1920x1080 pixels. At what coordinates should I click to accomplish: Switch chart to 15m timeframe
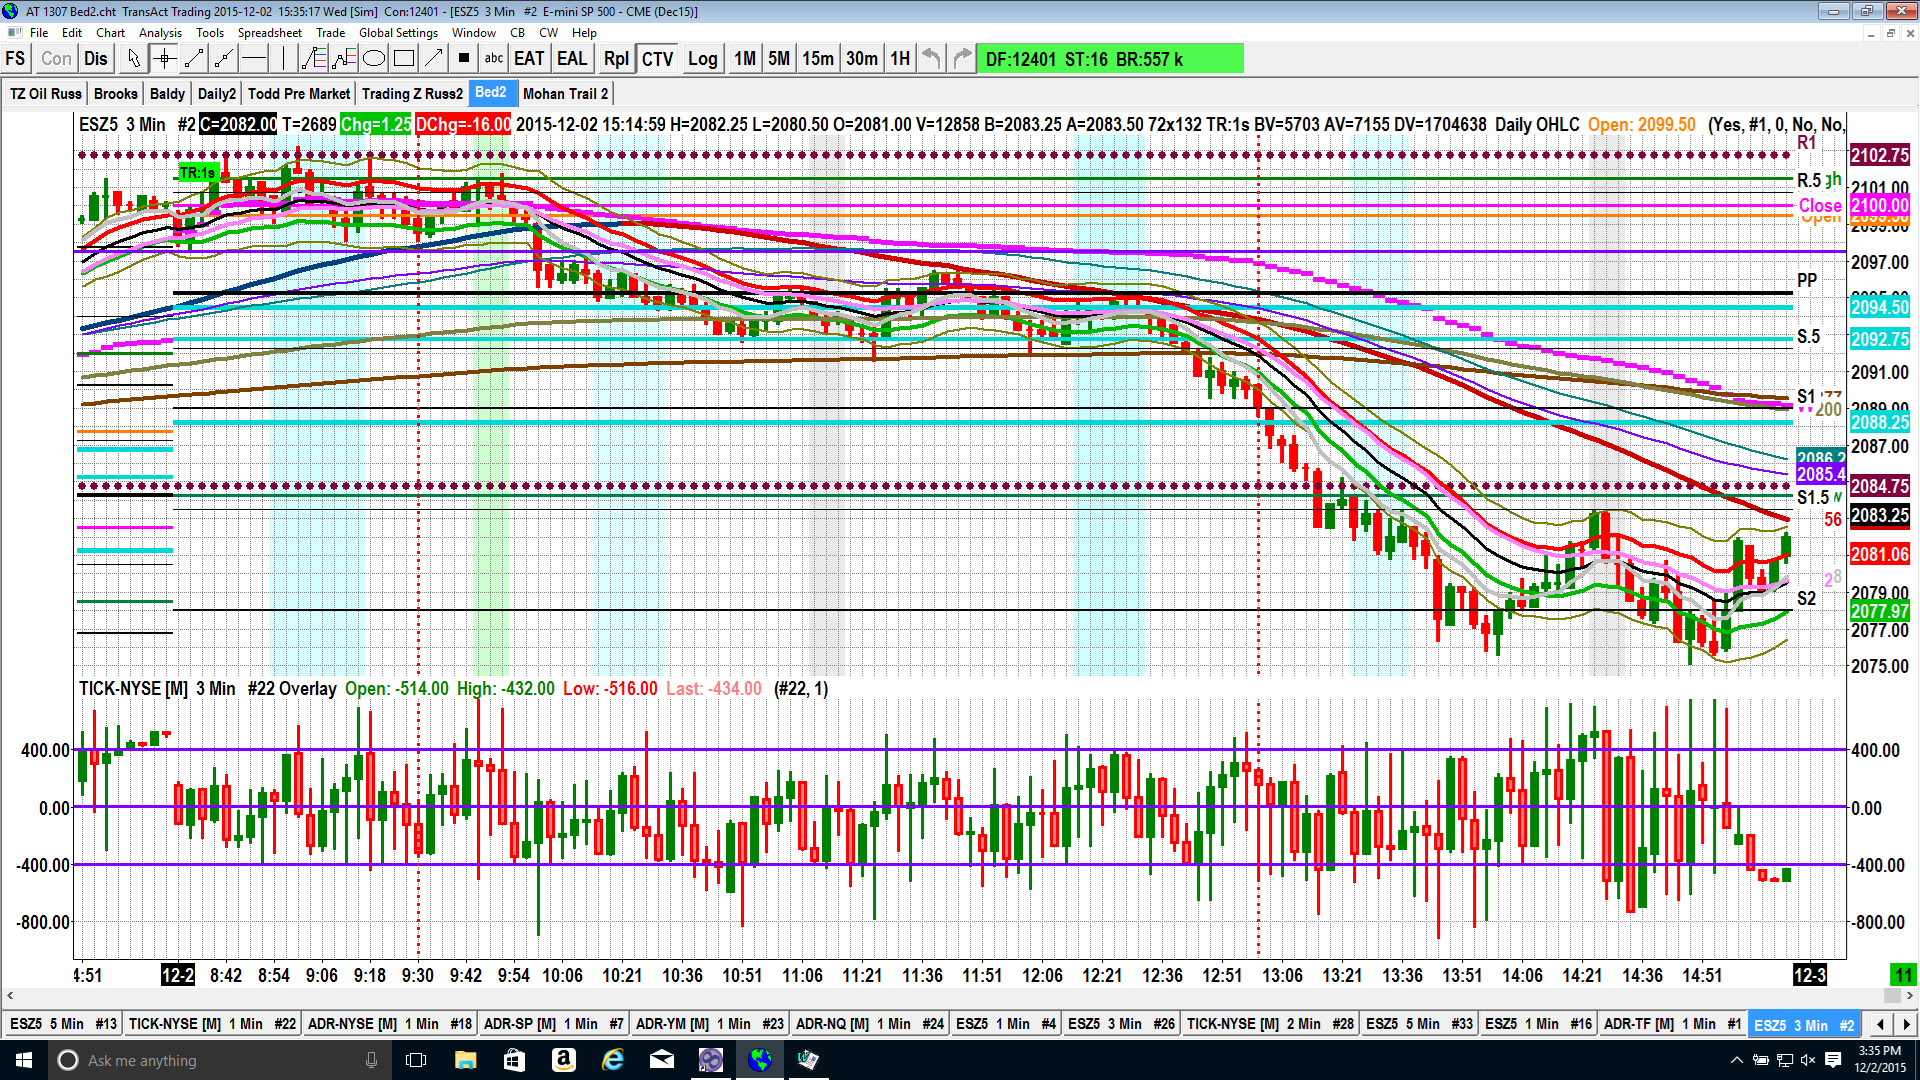pos(817,59)
